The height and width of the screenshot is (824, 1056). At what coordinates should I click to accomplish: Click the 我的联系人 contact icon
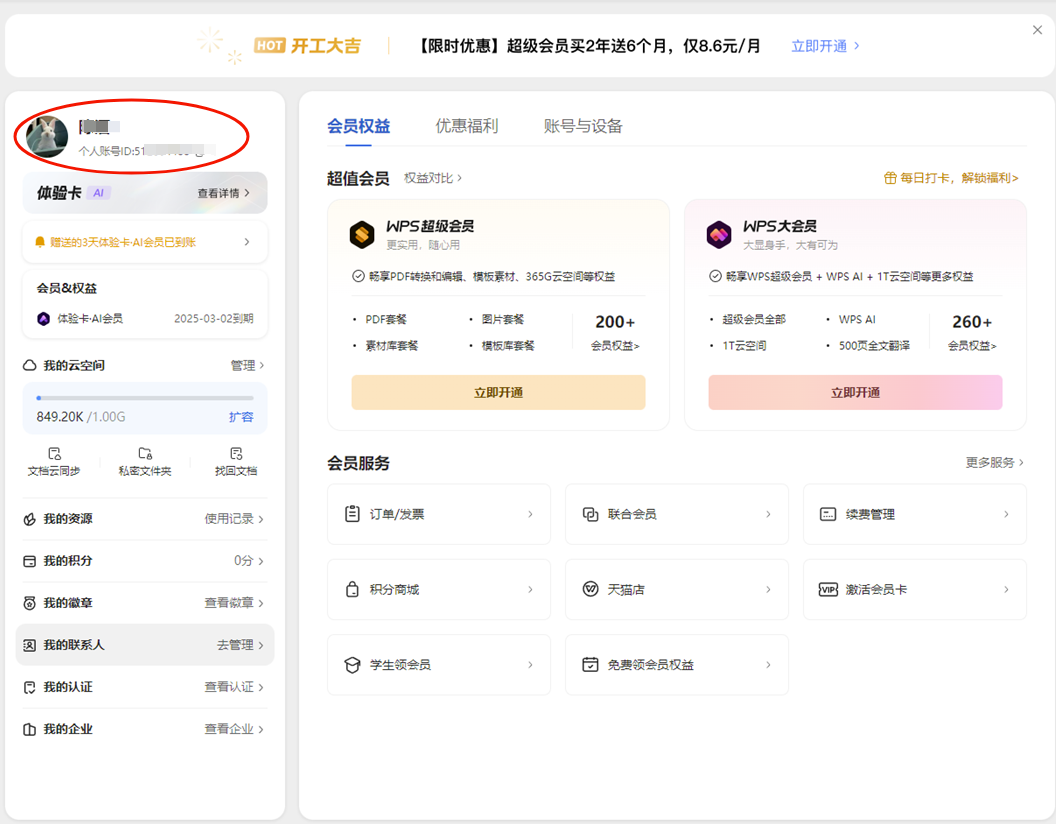tap(30, 645)
